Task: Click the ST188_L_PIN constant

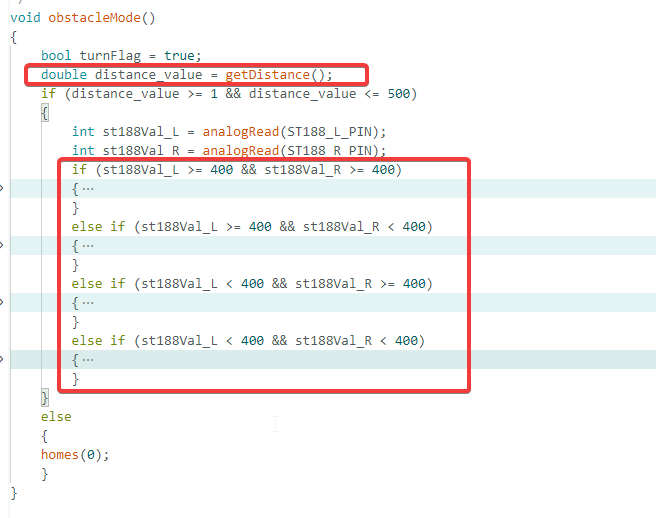Action: [x=329, y=132]
